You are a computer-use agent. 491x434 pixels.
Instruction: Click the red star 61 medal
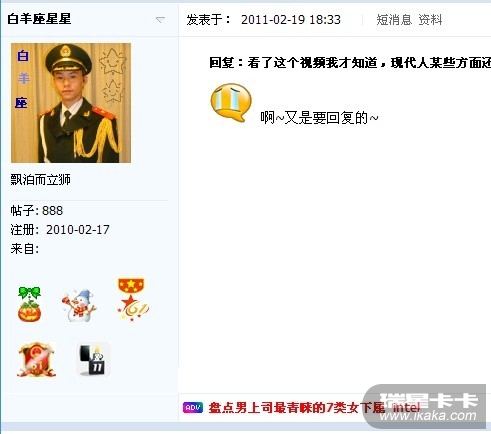click(x=132, y=300)
